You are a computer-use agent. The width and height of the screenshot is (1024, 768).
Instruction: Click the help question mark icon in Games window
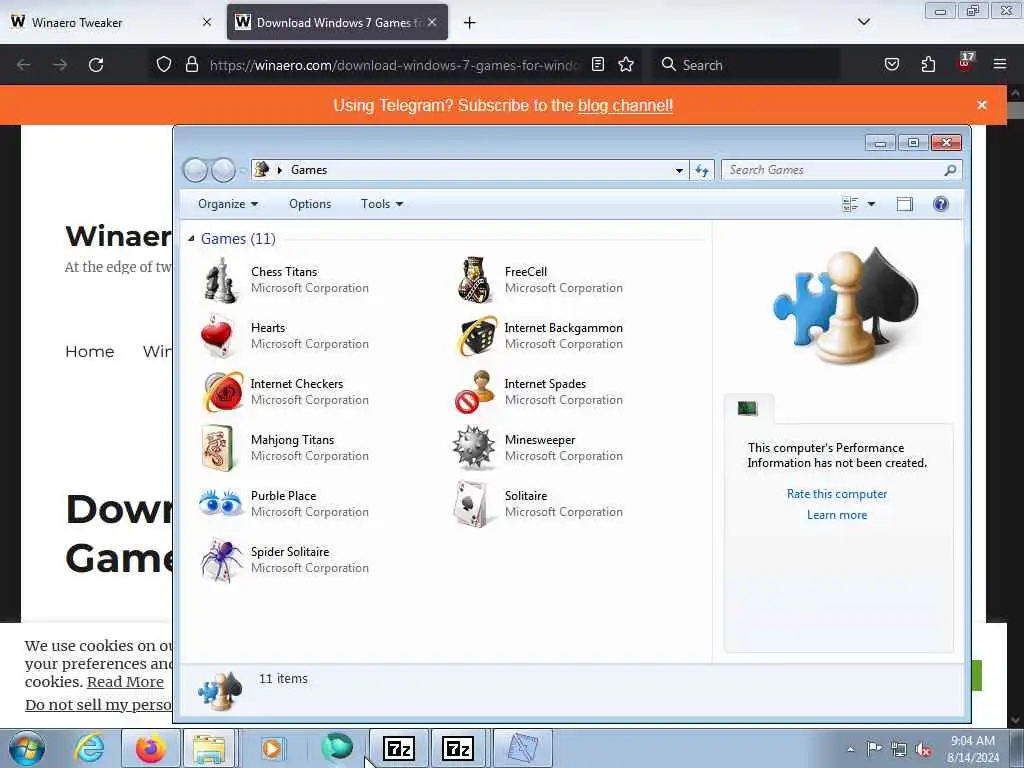(x=940, y=204)
